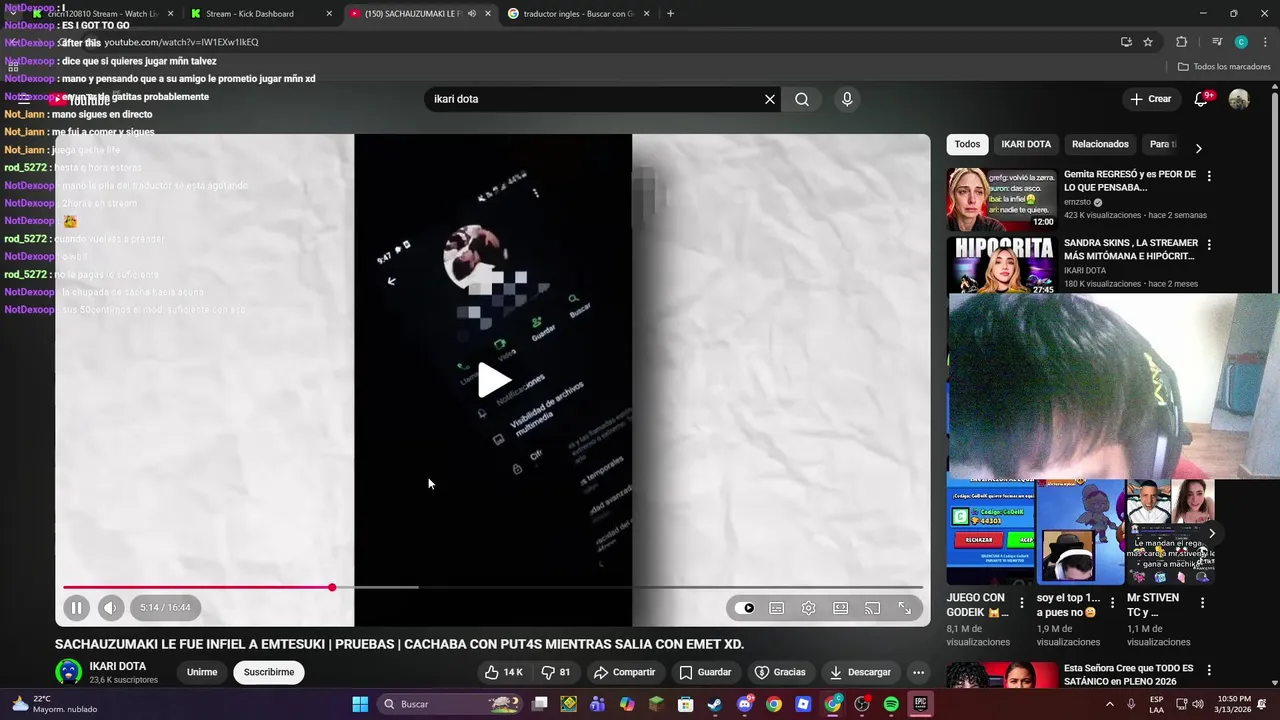The width and height of the screenshot is (1280, 720).
Task: Open the IKARI DOTA channel avatar
Action: tap(68, 672)
